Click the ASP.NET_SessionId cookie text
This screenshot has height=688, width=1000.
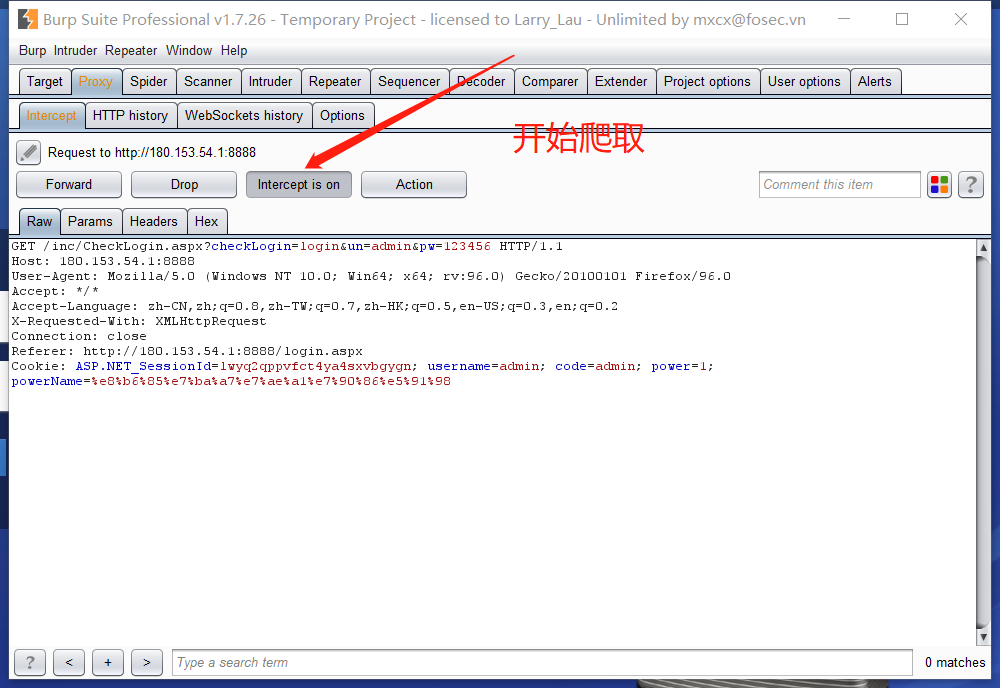(x=246, y=366)
